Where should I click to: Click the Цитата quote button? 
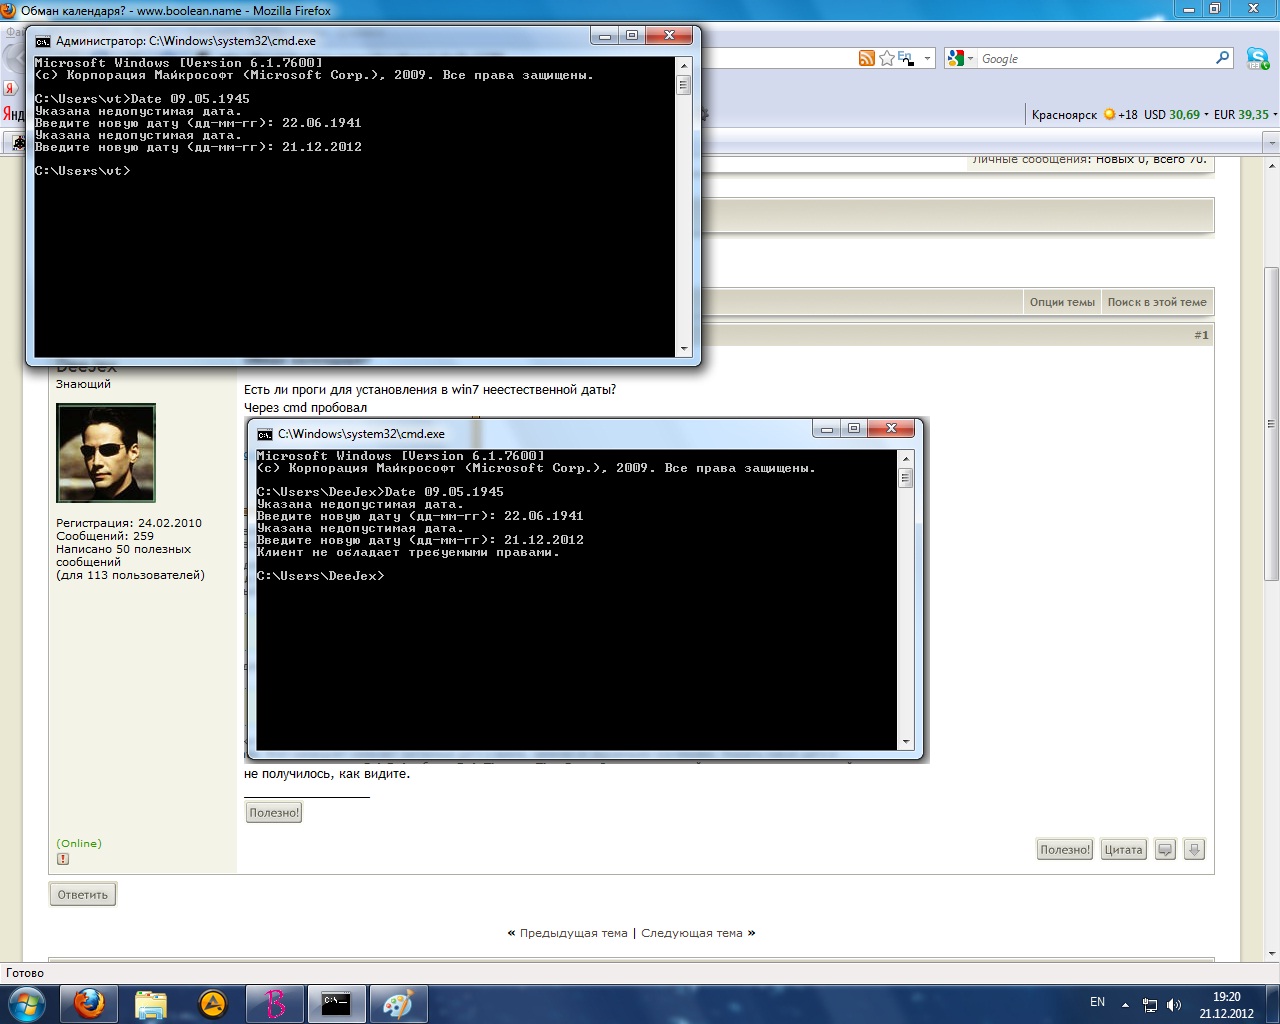pos(1123,850)
